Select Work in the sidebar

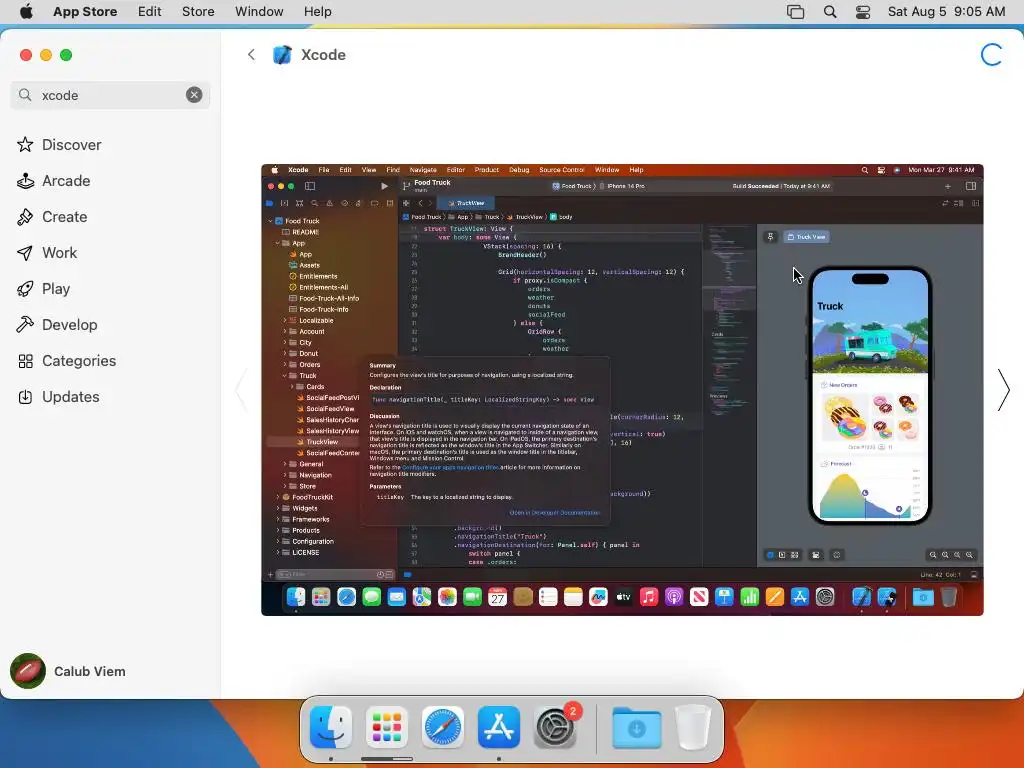click(x=47, y=253)
